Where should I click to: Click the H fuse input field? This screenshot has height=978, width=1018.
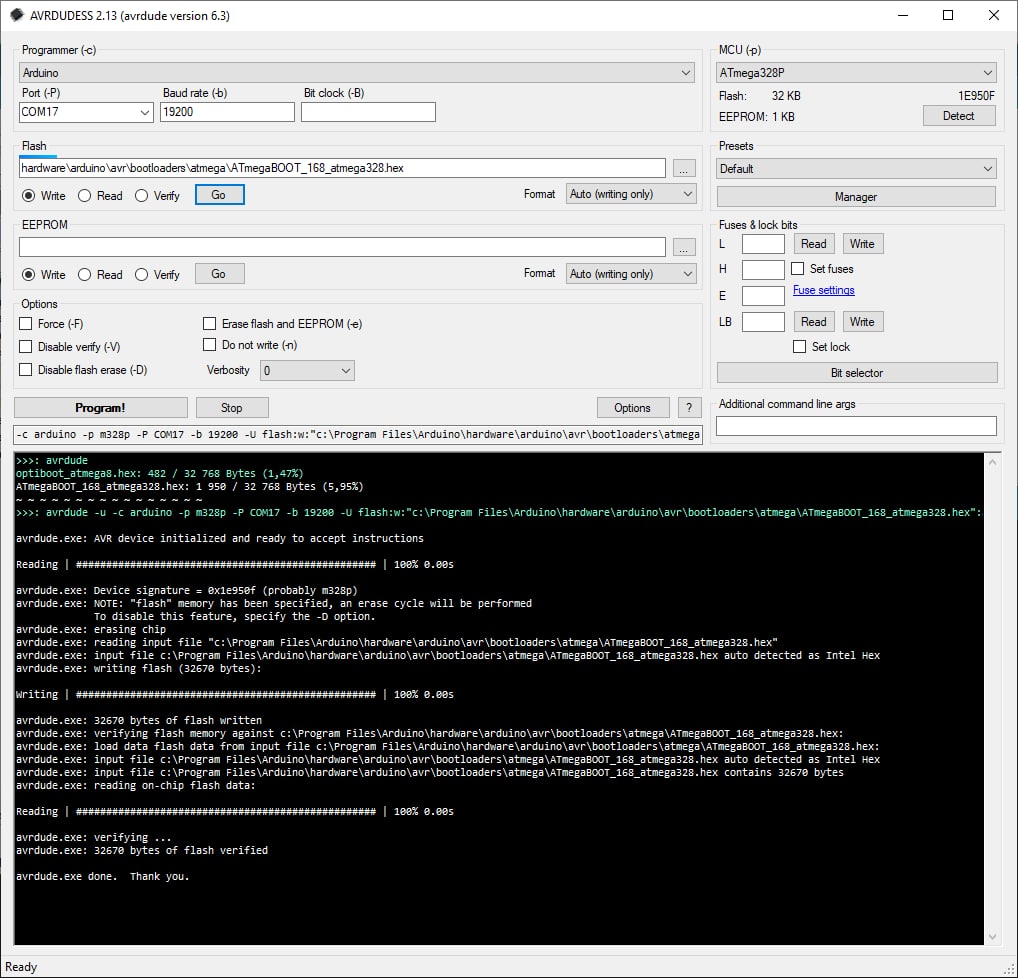tap(764, 270)
